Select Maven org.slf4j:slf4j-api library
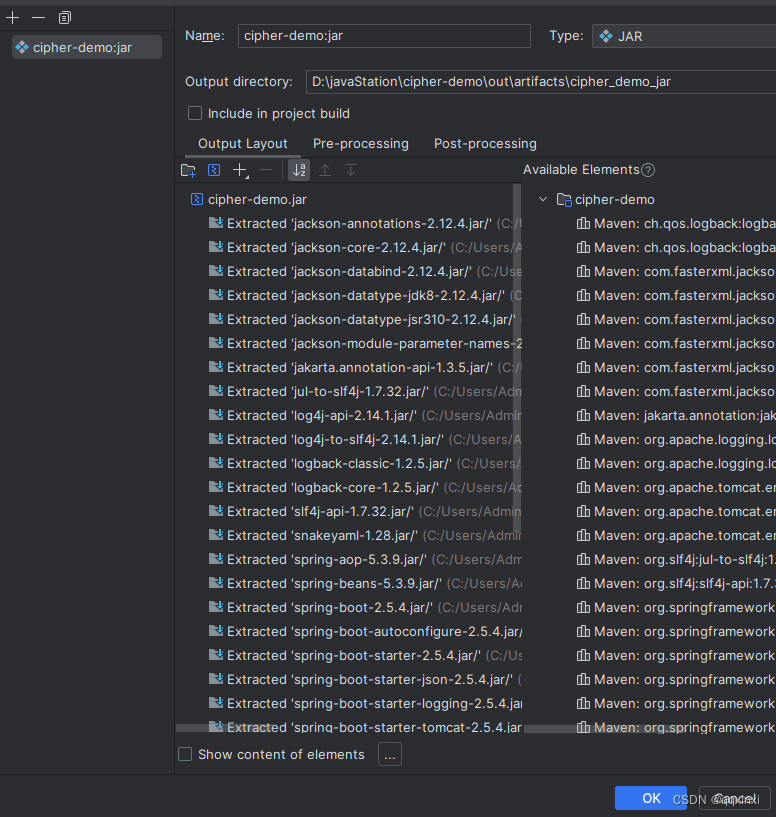The width and height of the screenshot is (776, 817). pyautogui.click(x=676, y=583)
